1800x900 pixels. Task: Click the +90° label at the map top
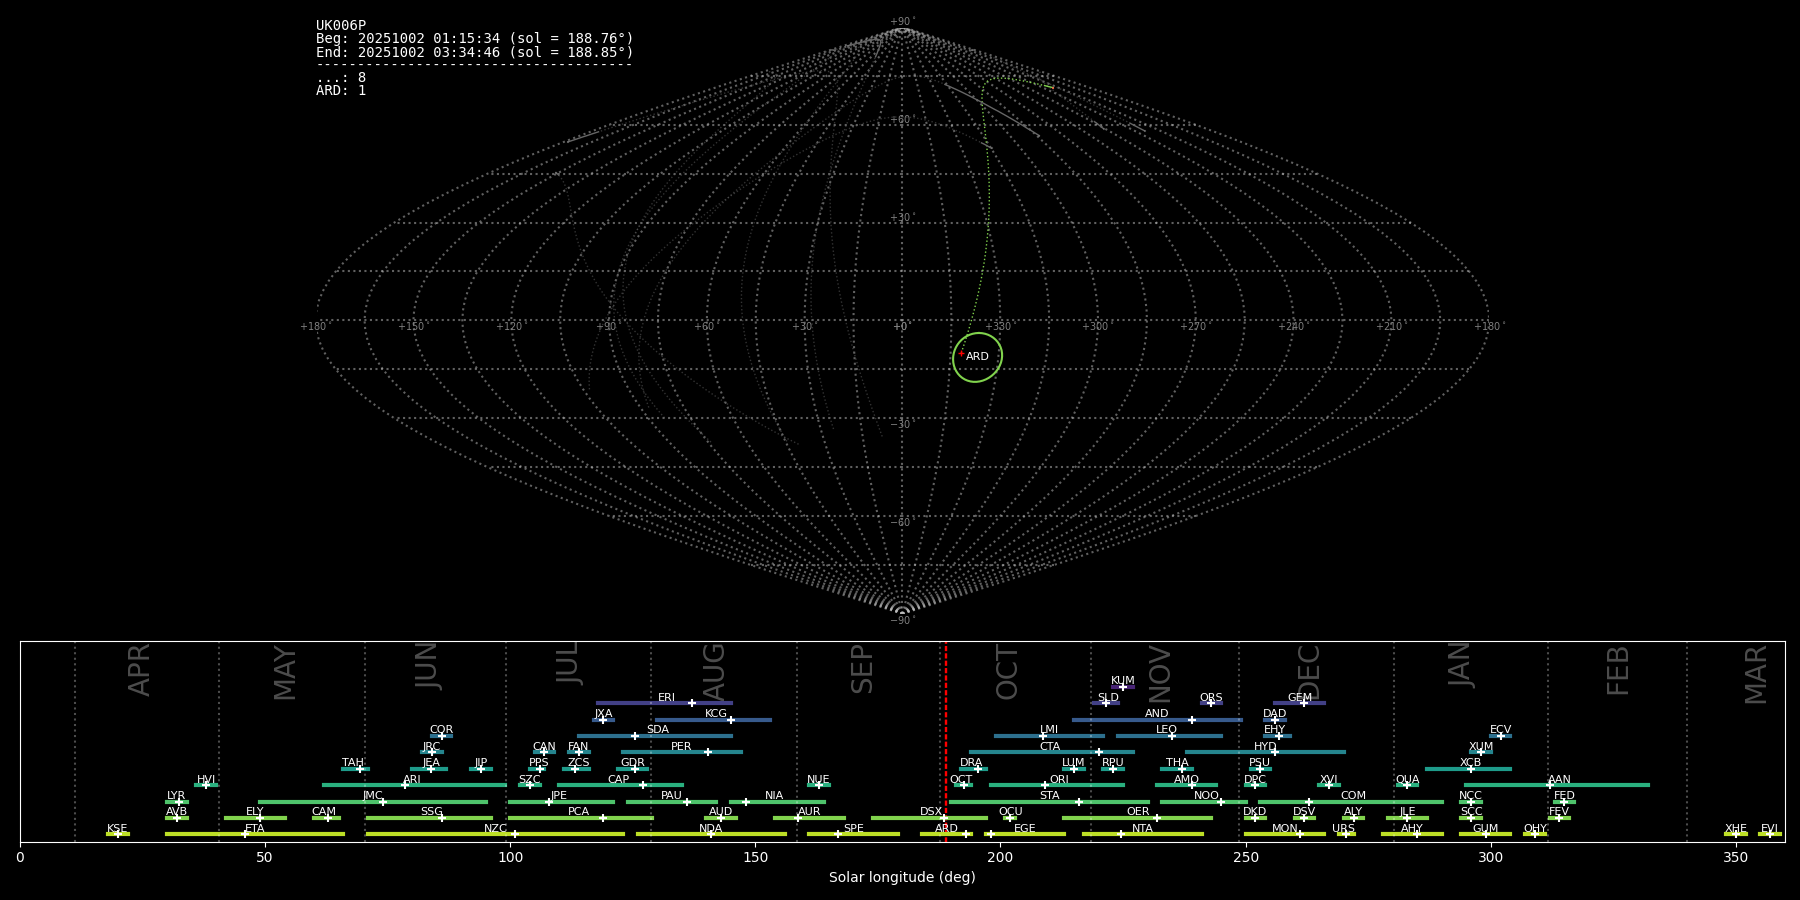point(902,22)
